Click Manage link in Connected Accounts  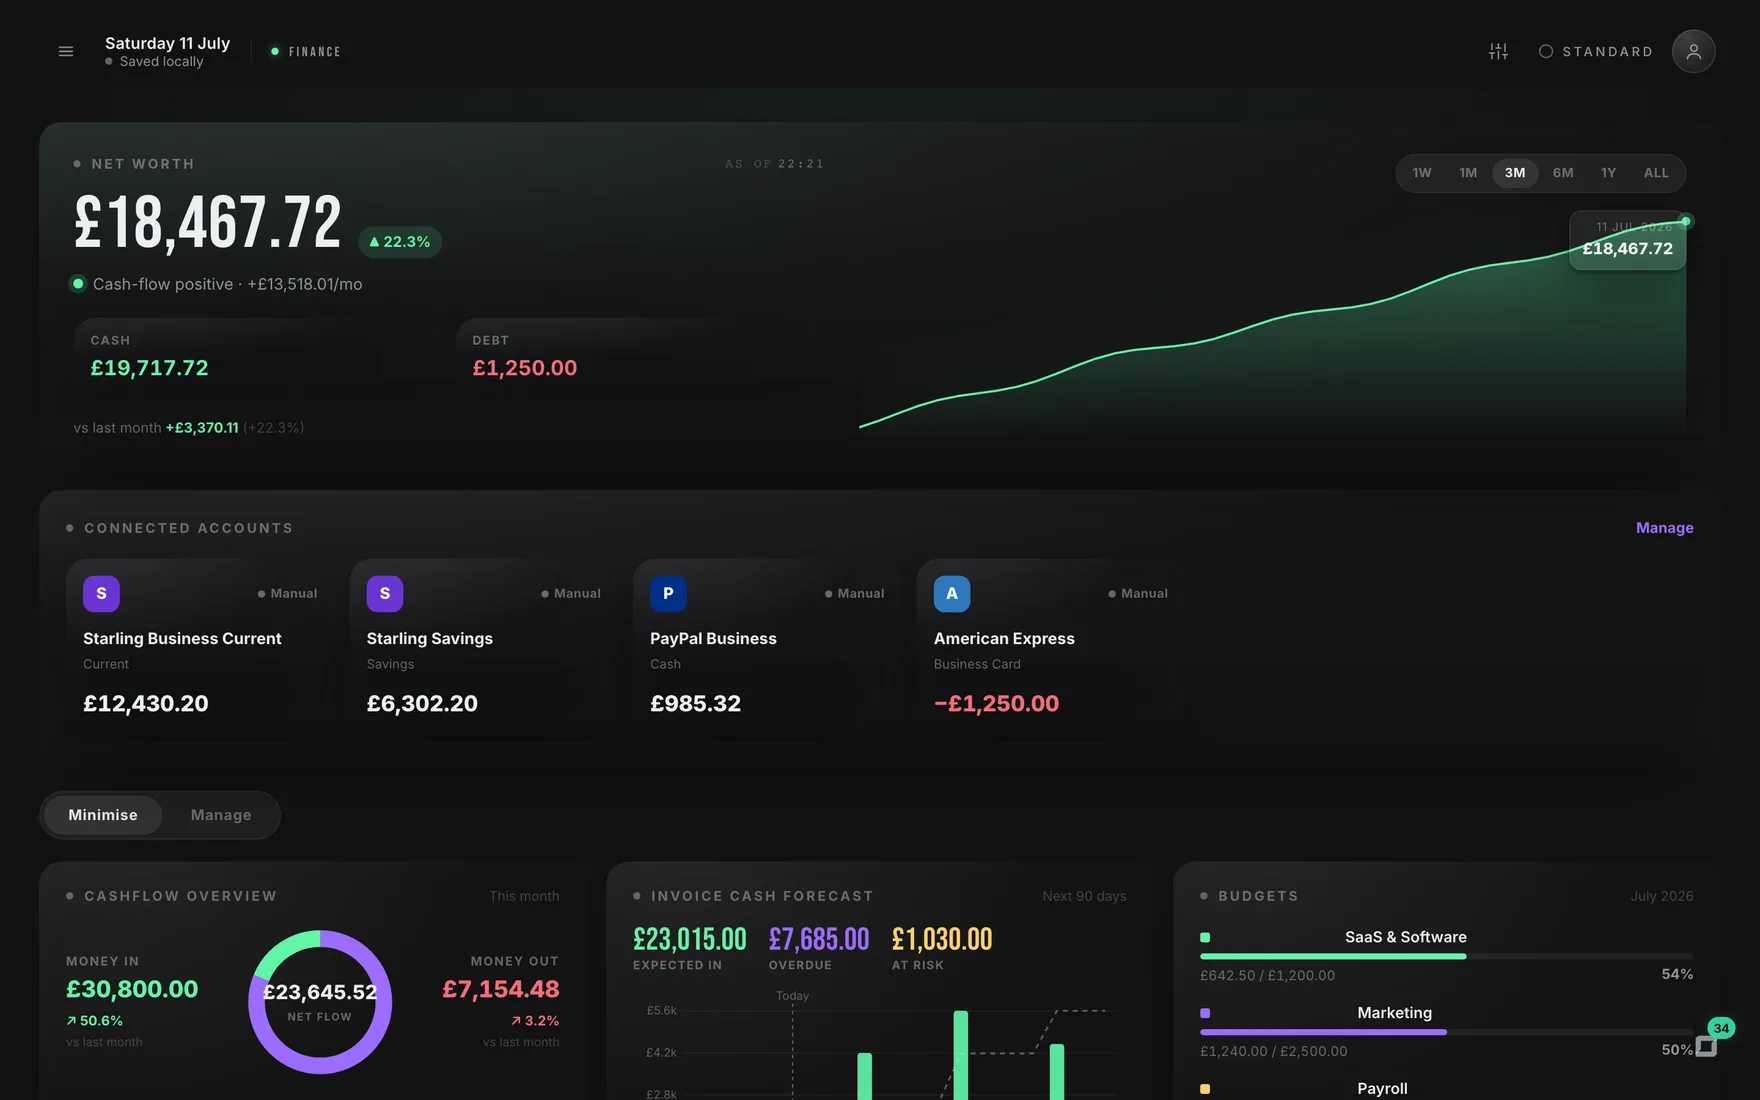1664,528
